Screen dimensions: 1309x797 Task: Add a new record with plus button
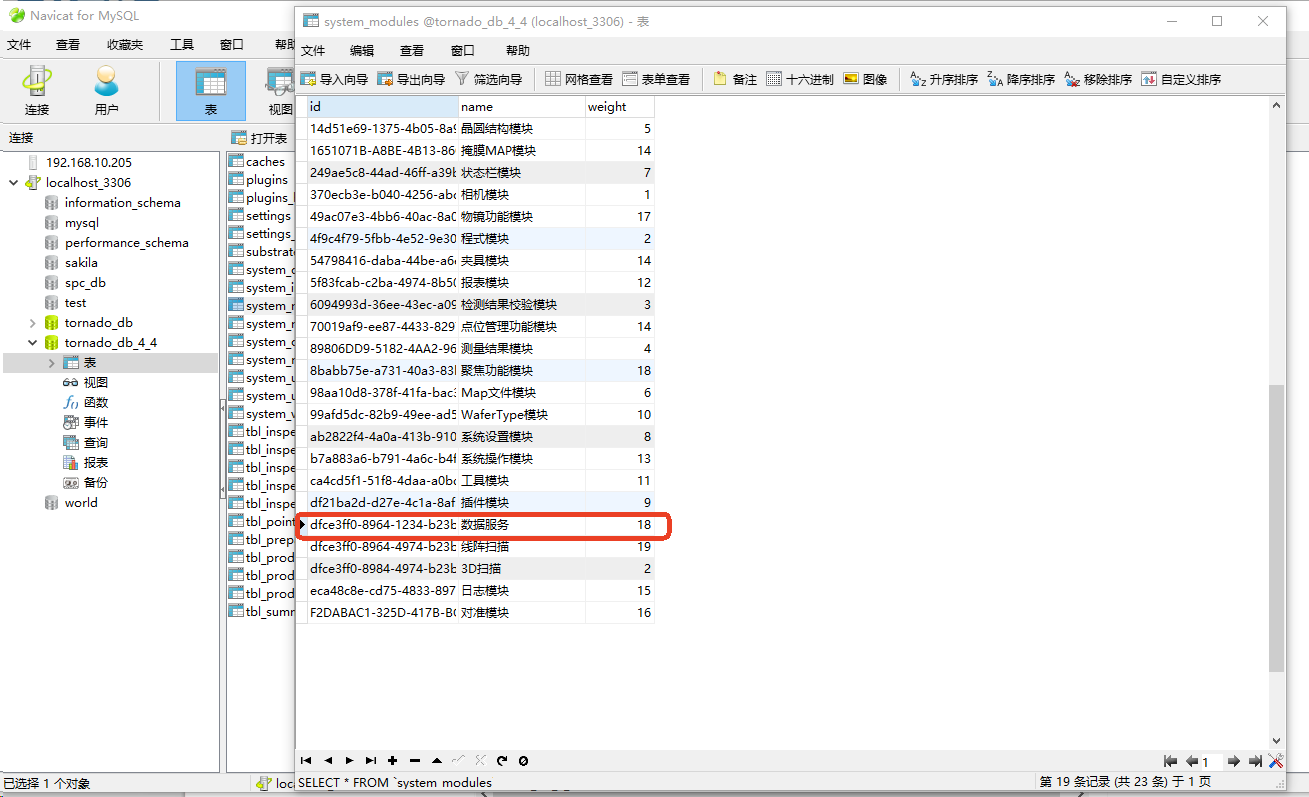[x=393, y=761]
